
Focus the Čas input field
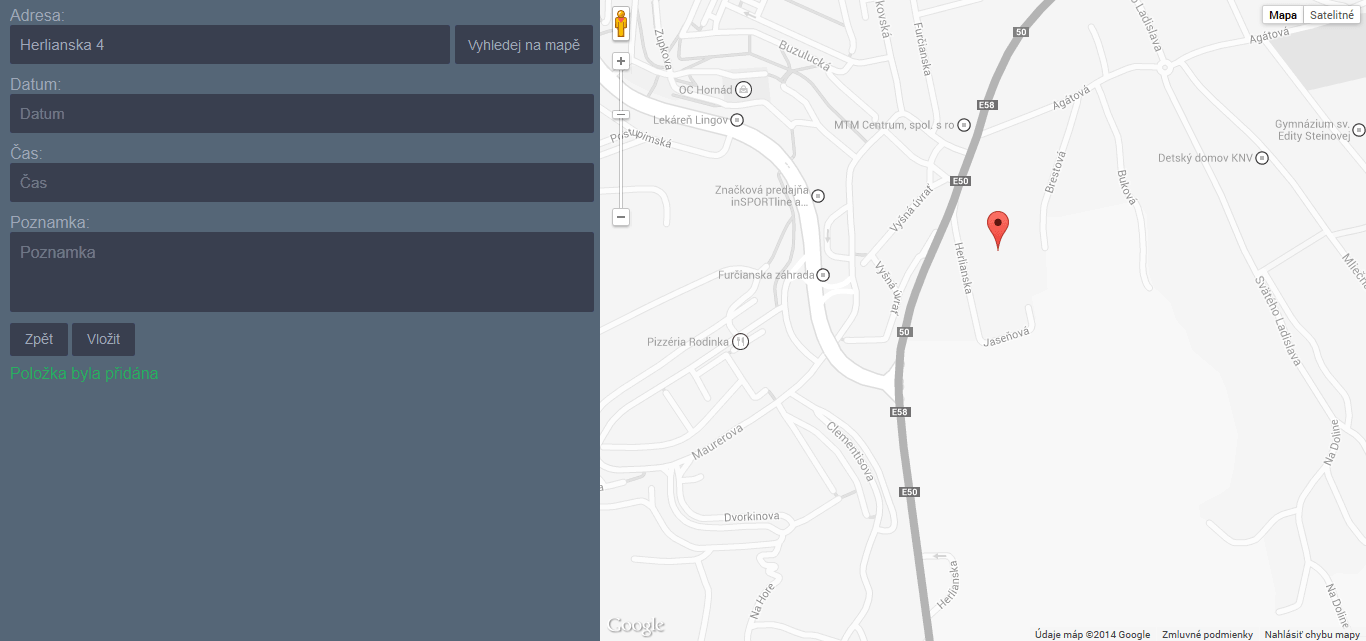(302, 183)
